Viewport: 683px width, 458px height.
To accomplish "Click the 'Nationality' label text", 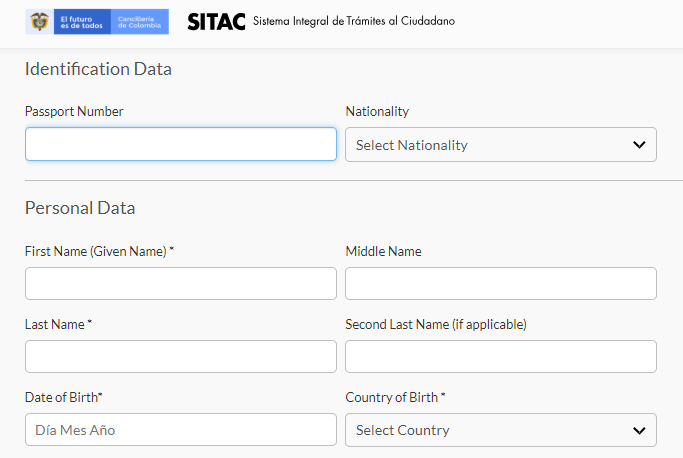I will point(377,112).
